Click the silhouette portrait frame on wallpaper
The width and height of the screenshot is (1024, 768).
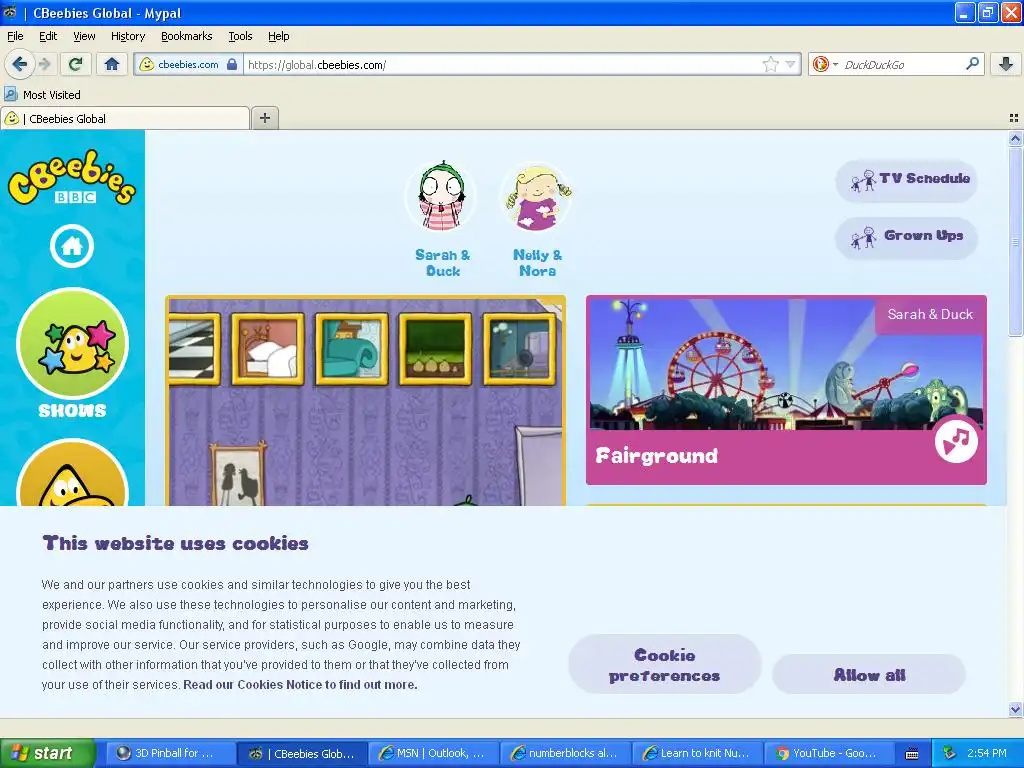pyautogui.click(x=238, y=473)
